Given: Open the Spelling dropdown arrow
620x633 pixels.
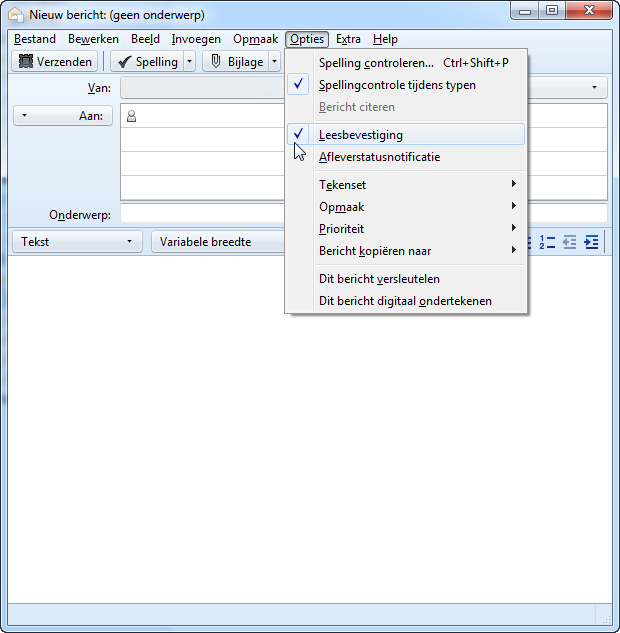Looking at the screenshot, I should tap(190, 62).
